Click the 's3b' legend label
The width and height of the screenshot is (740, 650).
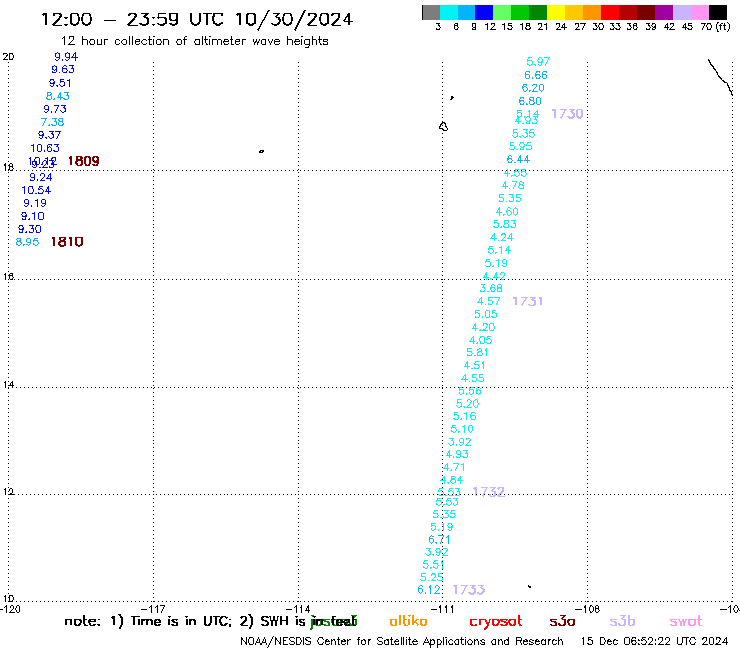pyautogui.click(x=622, y=621)
